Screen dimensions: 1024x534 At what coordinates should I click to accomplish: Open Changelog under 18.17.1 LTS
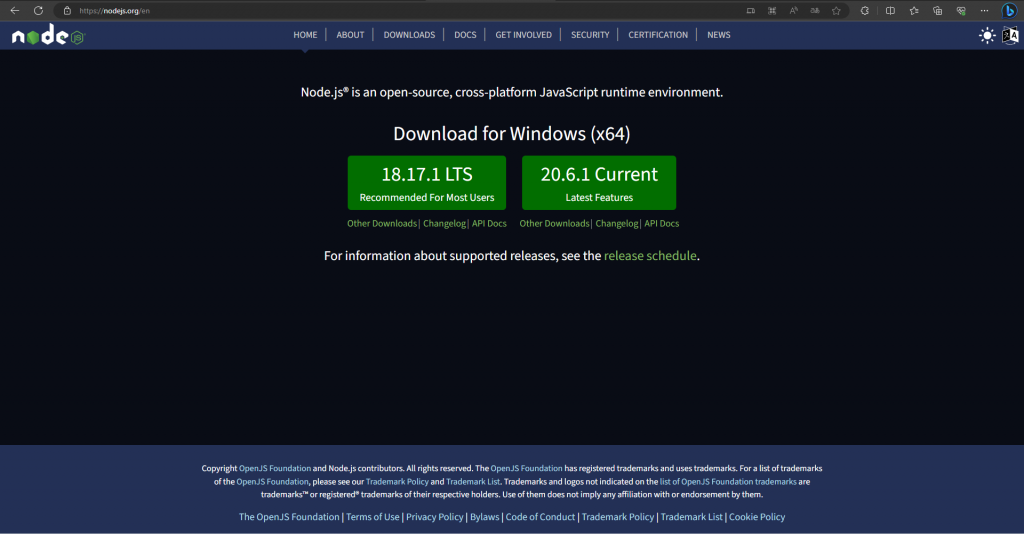(444, 223)
